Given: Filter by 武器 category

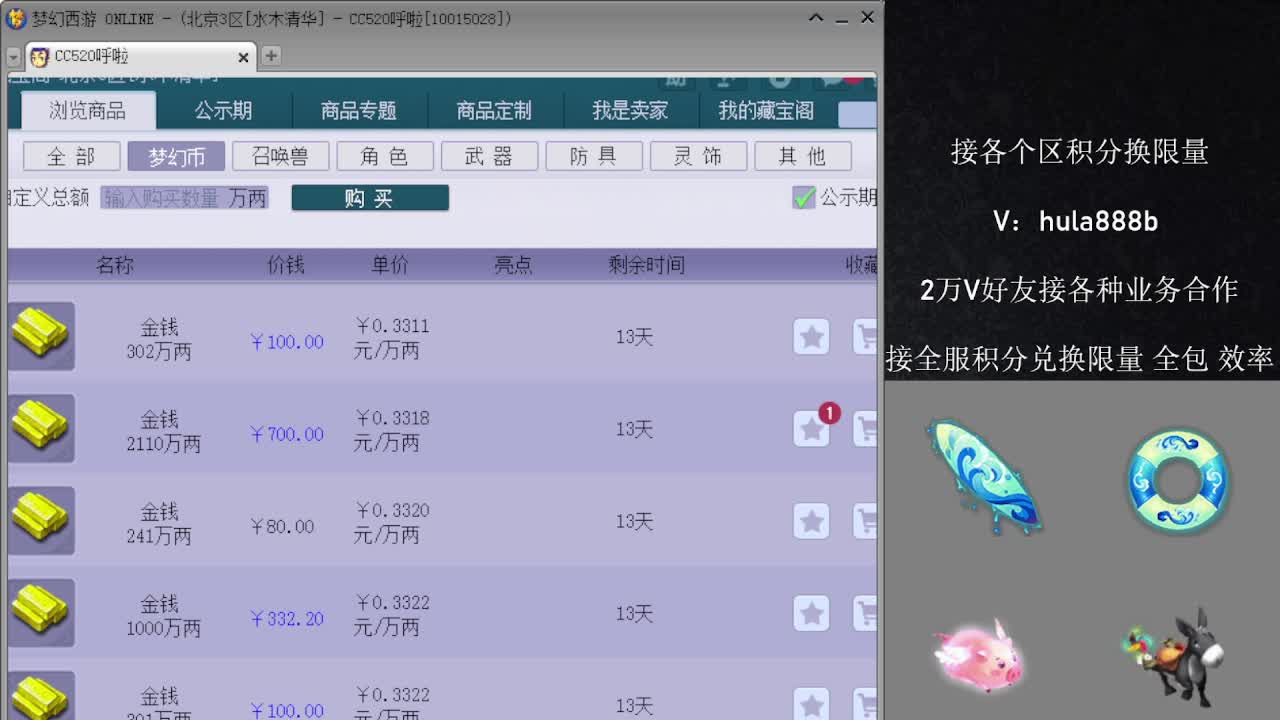Looking at the screenshot, I should 489,156.
